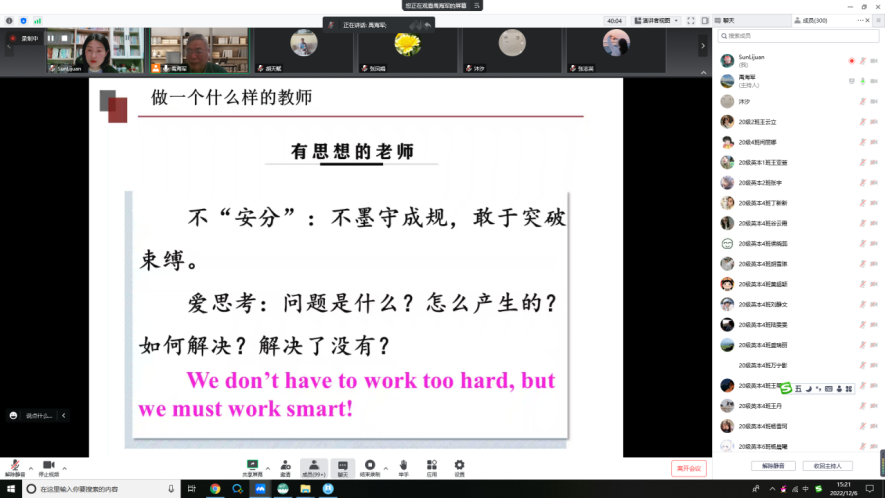The height and width of the screenshot is (498, 885).
Task: Expand audio options arrow next to microphone
Action: 31,467
